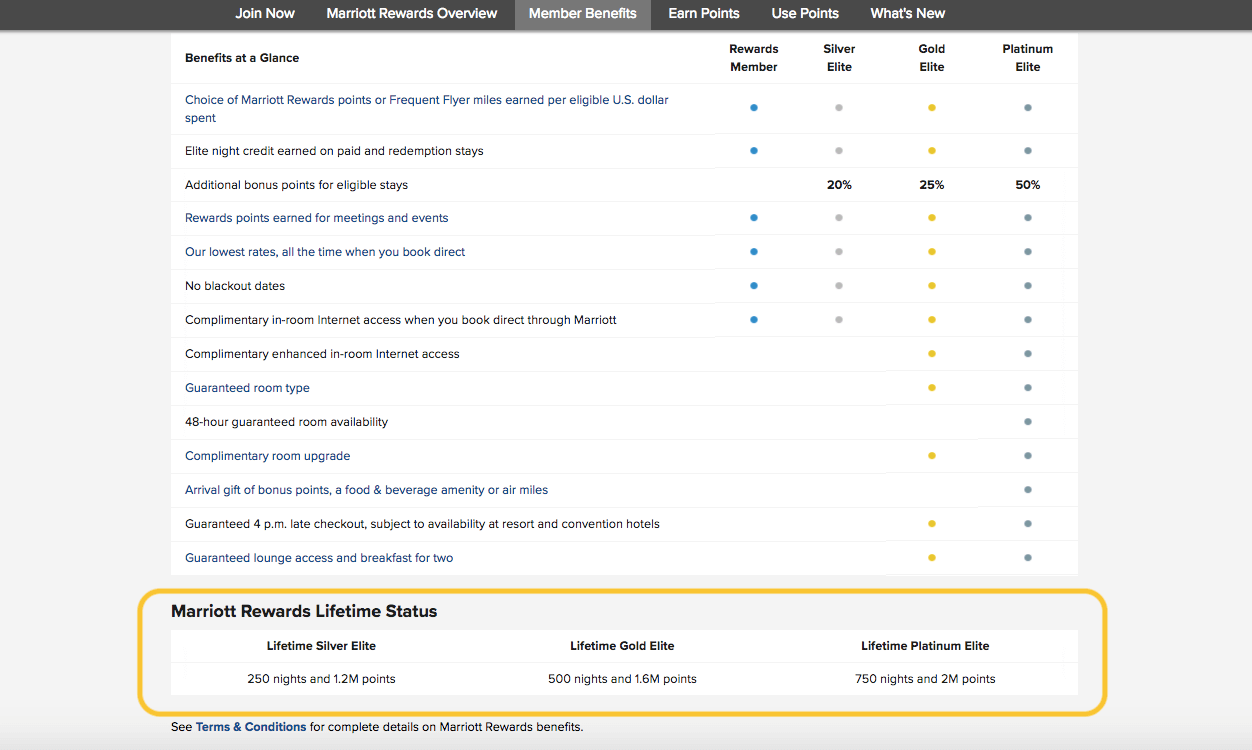1252x750 pixels.
Task: Click the Lifetime Gold Elite header
Action: coord(622,646)
